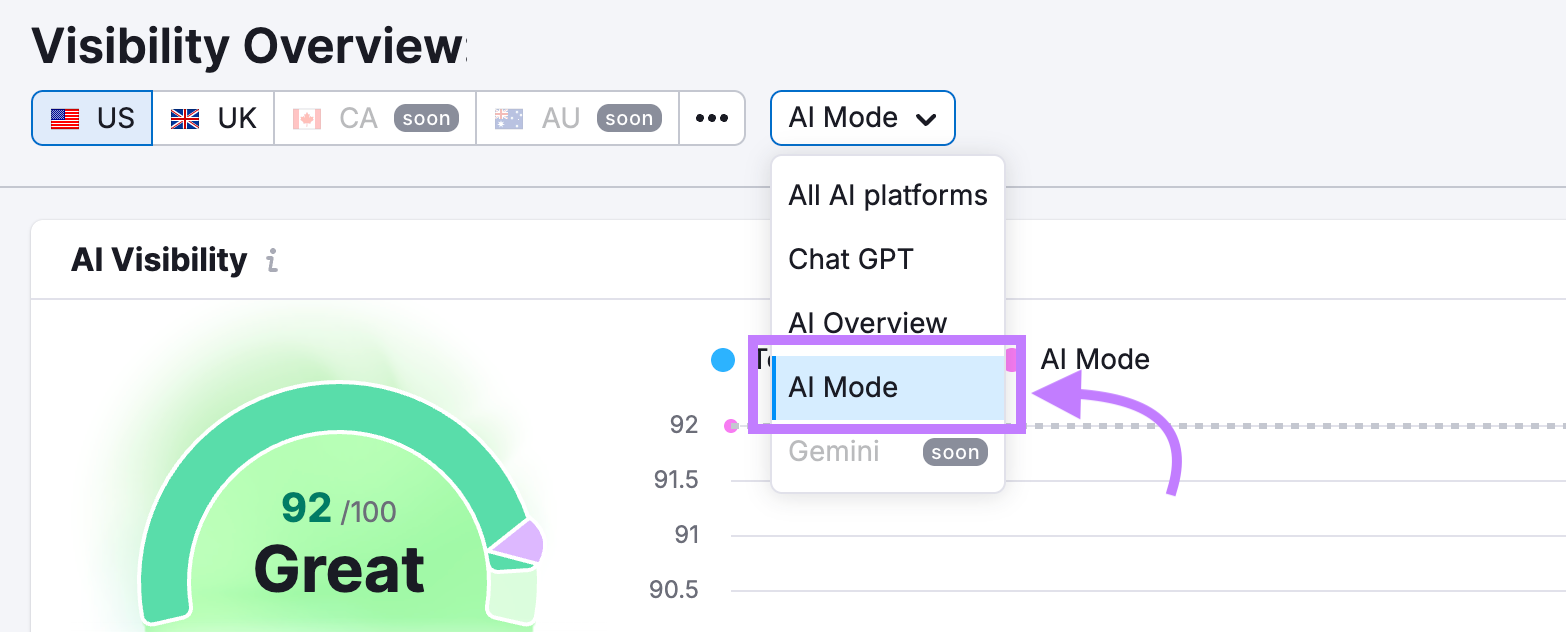The width and height of the screenshot is (1566, 632).
Task: Click the pink data point at 92
Action: [731, 426]
